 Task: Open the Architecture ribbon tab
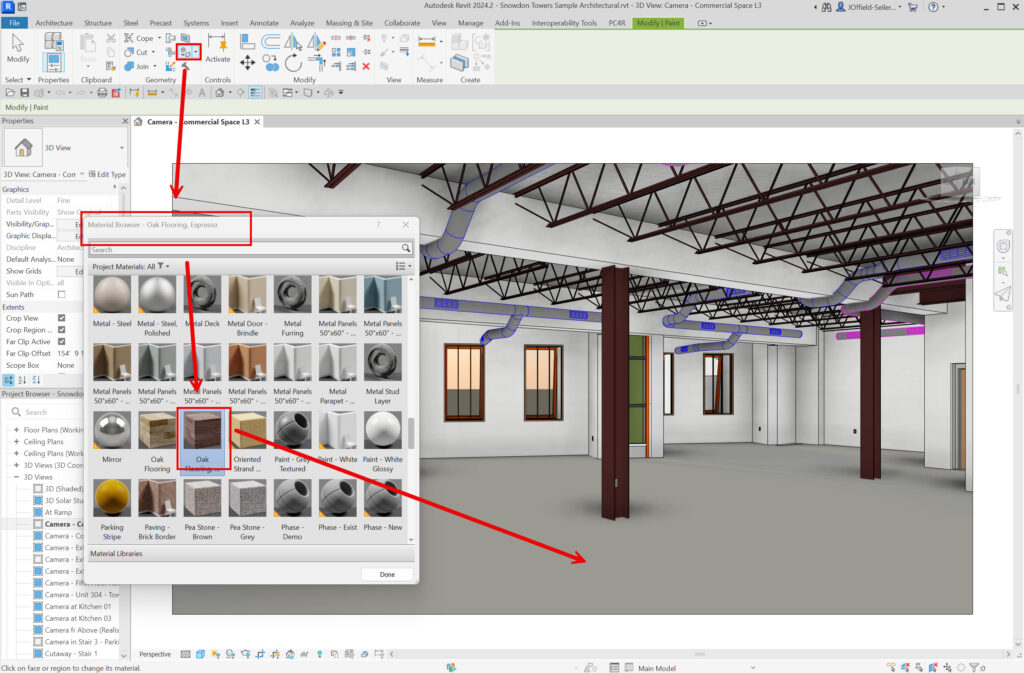tap(54, 23)
